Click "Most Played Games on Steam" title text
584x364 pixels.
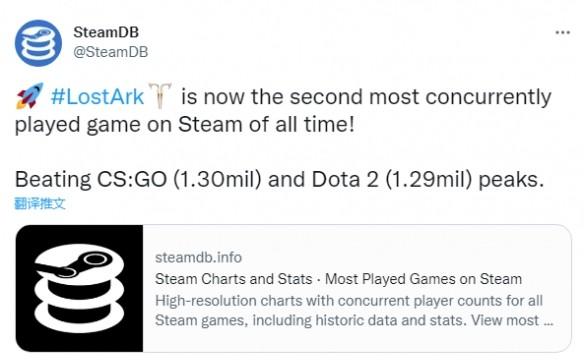click(x=423, y=279)
